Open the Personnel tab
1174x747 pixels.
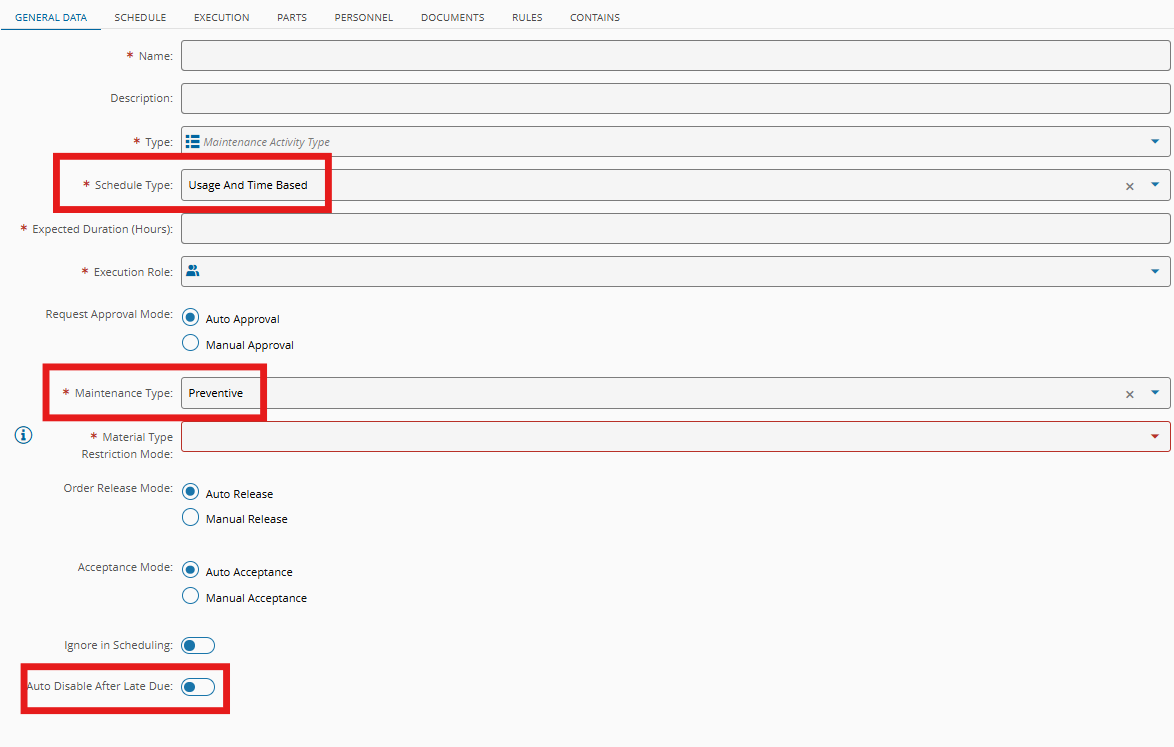tap(364, 17)
